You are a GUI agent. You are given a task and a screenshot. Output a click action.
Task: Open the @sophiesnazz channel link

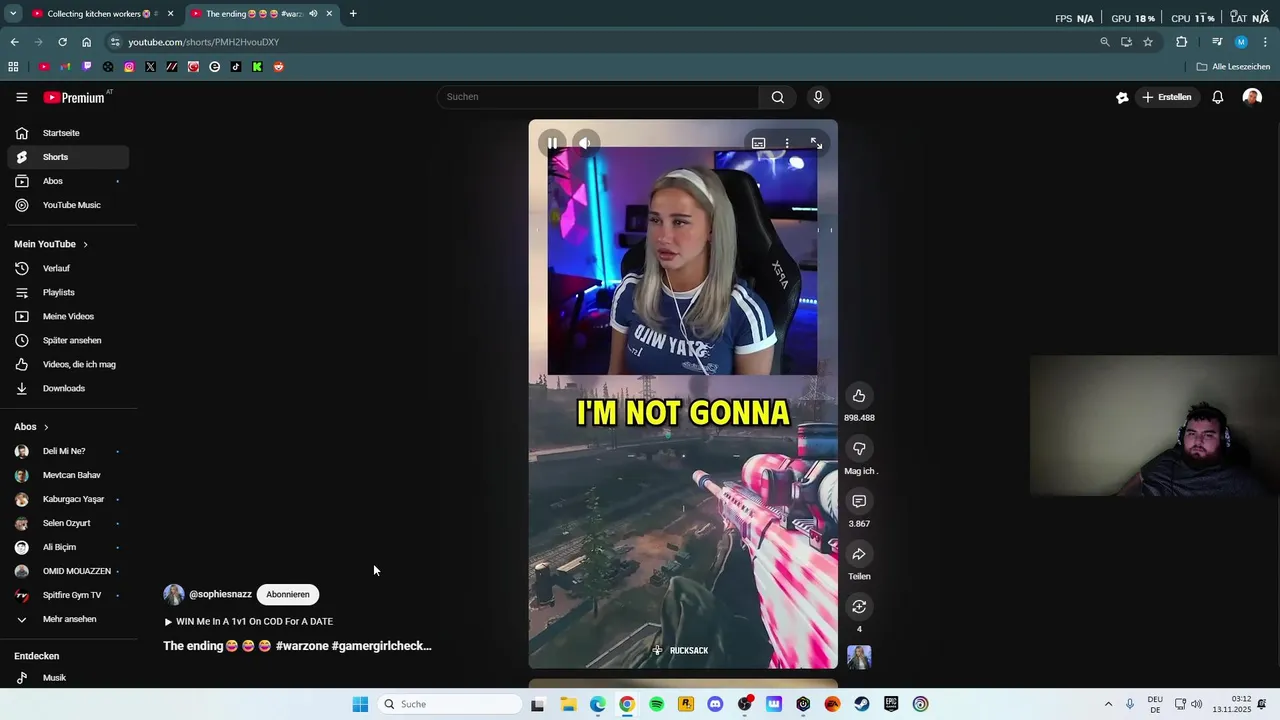pos(220,594)
